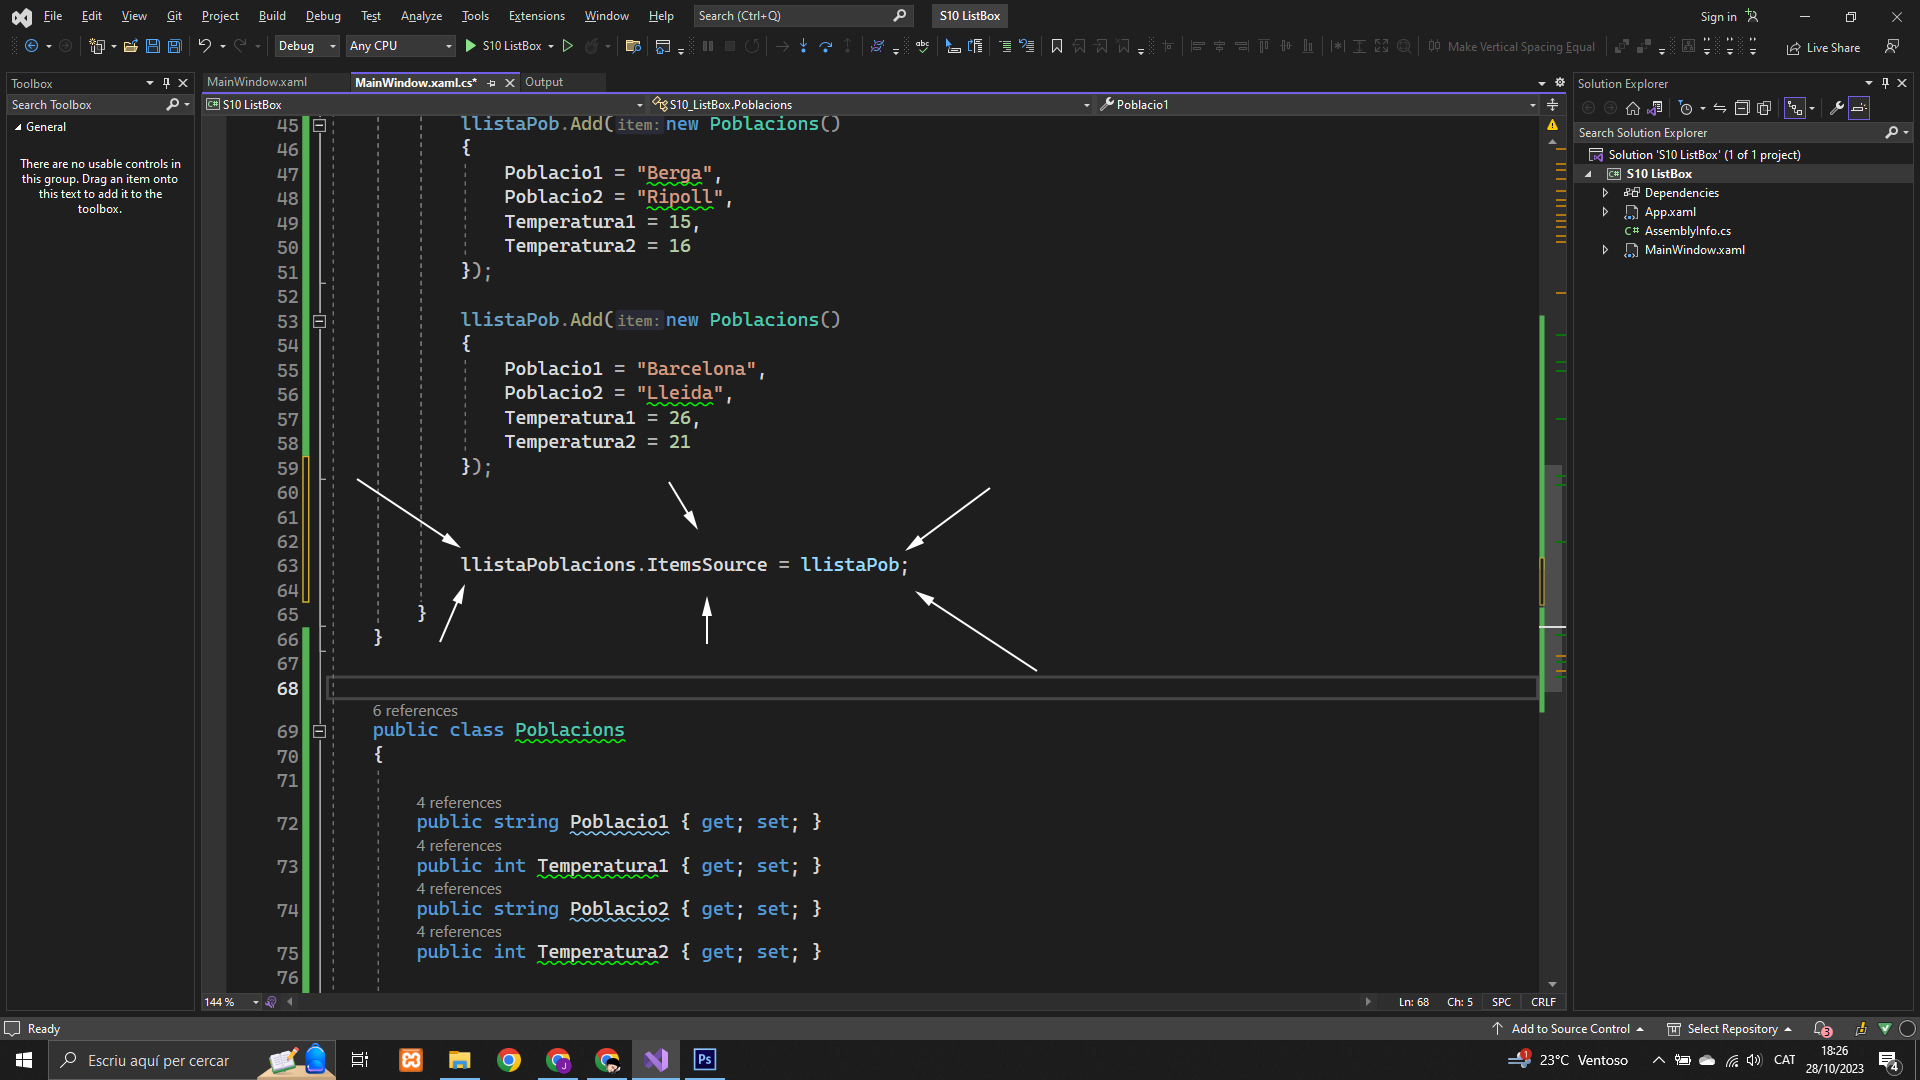Open the Any CPU platform dropdown
The width and height of the screenshot is (1920, 1080).
pyautogui.click(x=400, y=46)
